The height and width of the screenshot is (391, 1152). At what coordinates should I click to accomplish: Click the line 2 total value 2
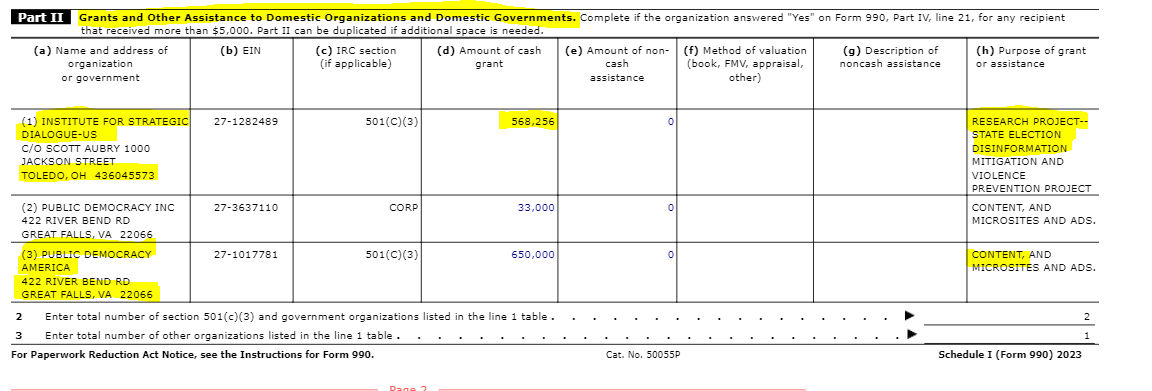tap(1087, 317)
